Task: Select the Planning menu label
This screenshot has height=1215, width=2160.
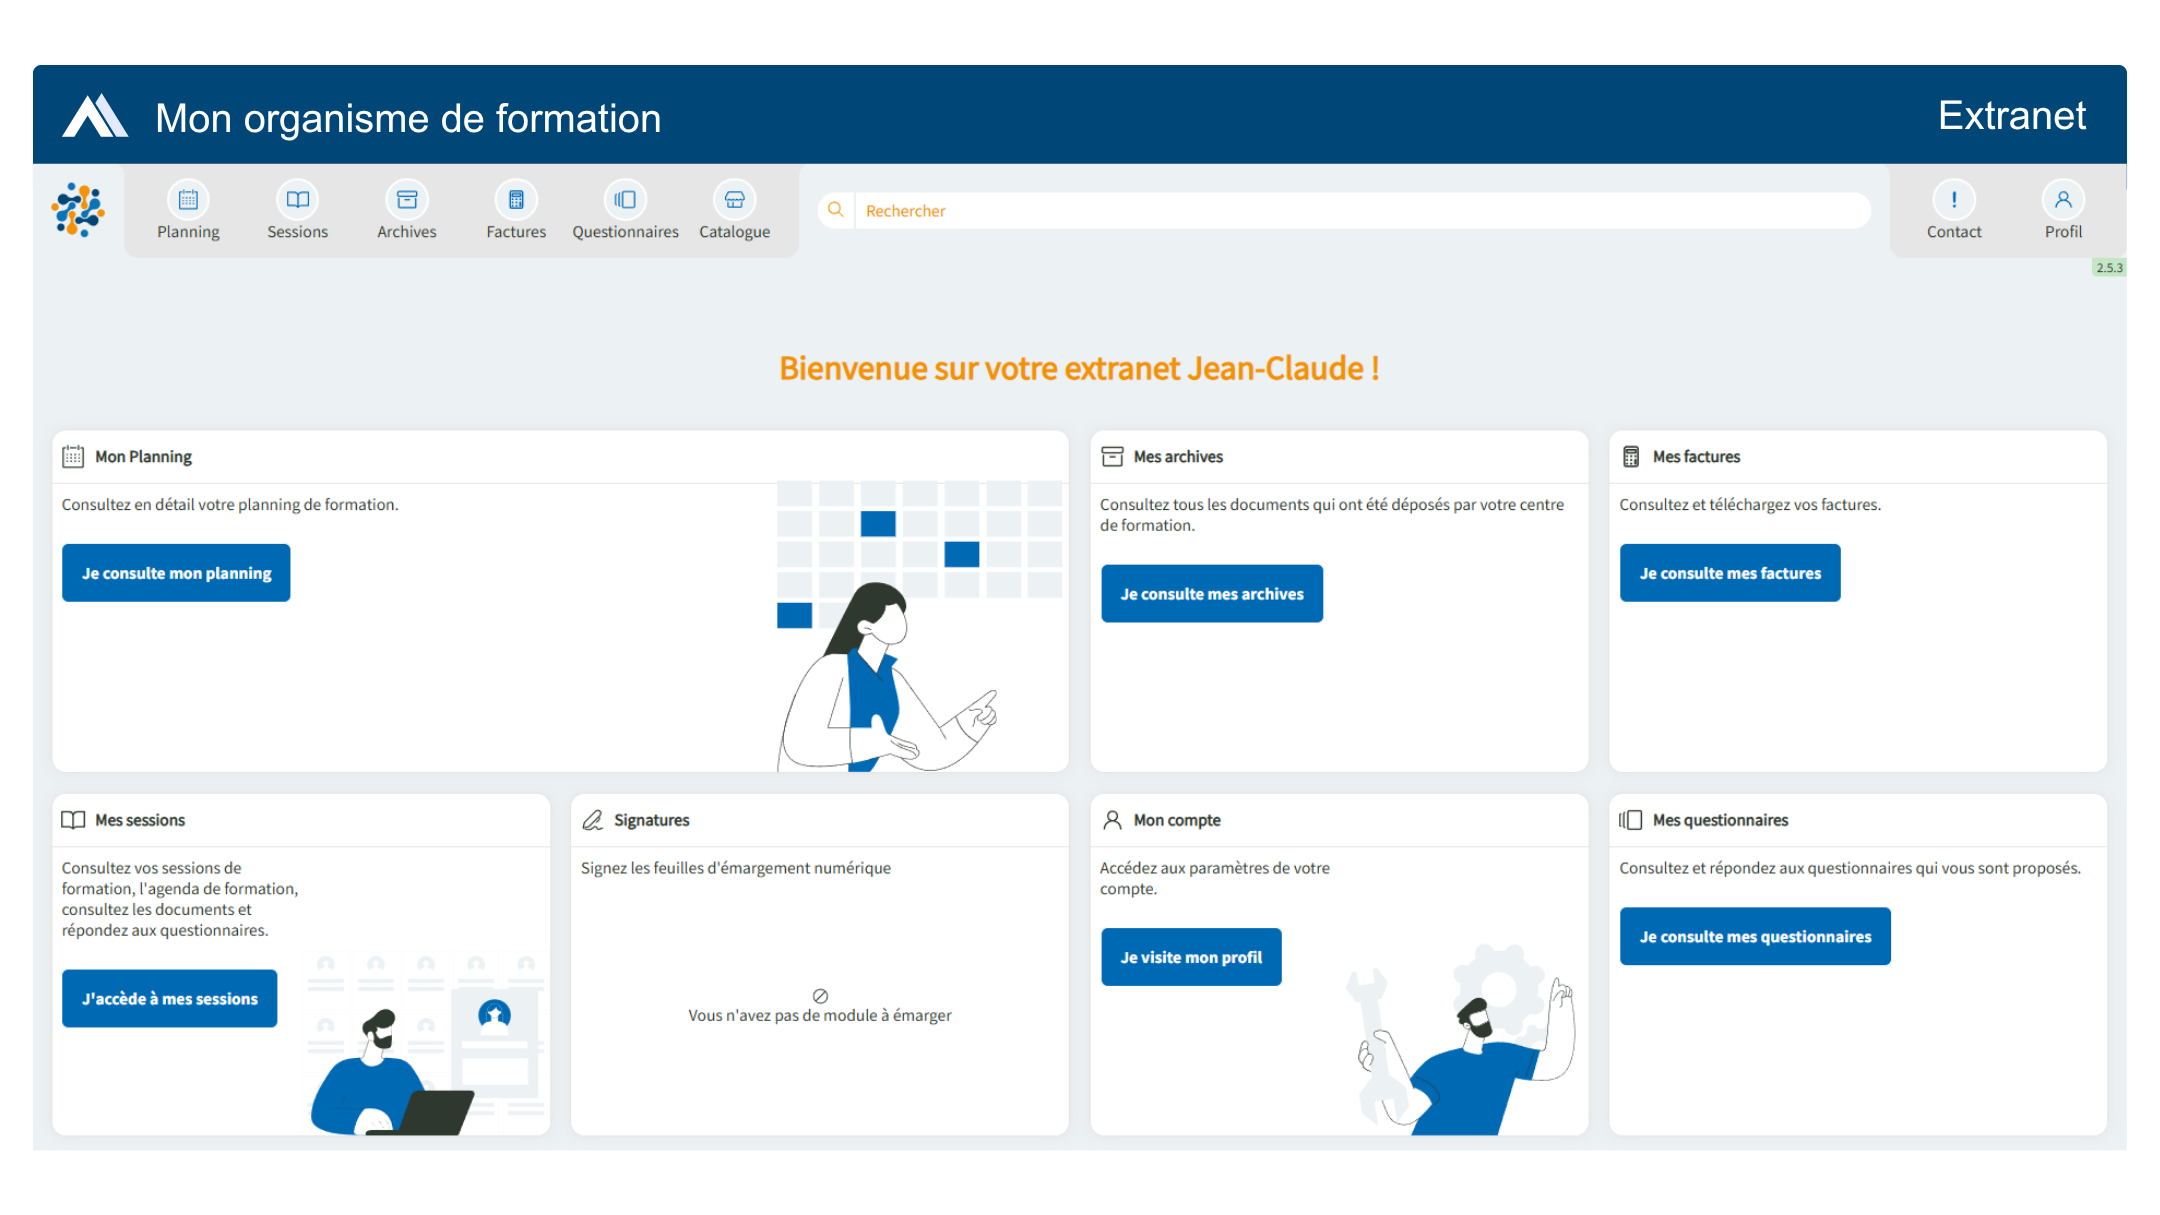Action: [188, 232]
